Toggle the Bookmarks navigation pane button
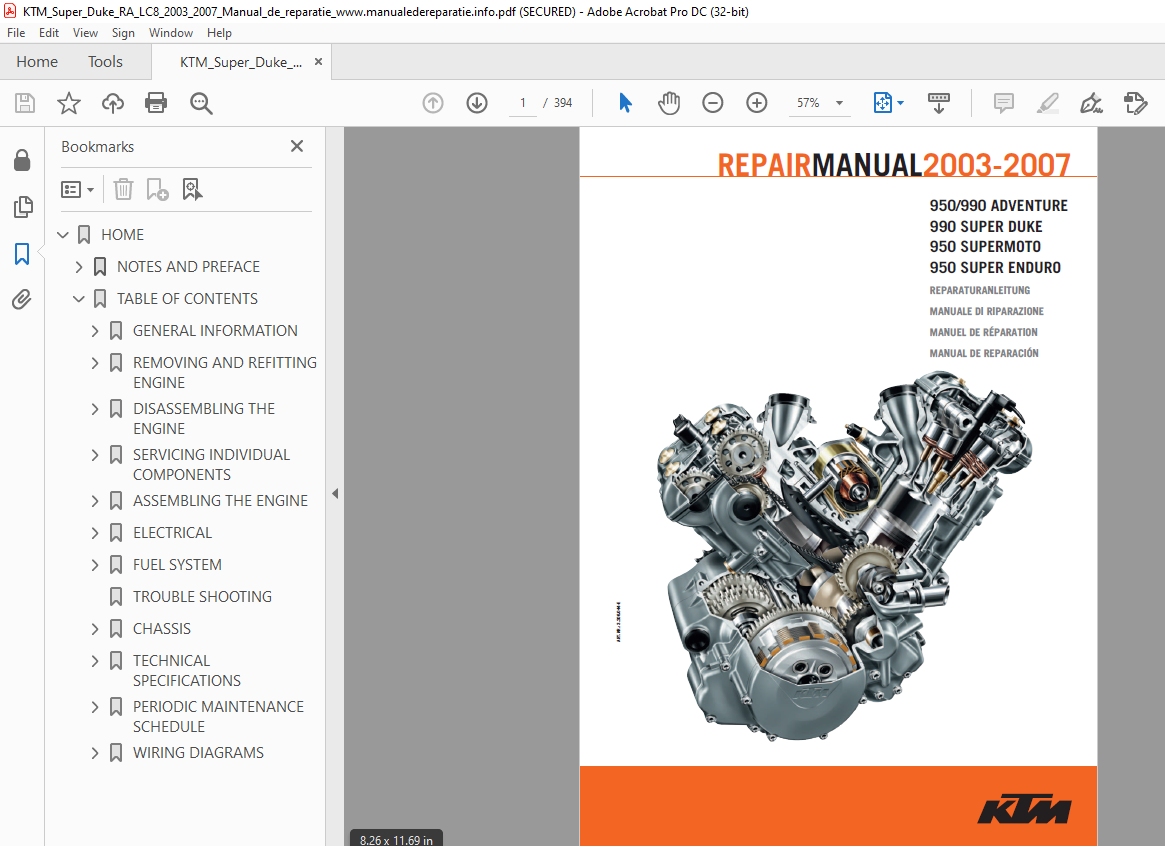This screenshot has width=1165, height=846. (22, 254)
